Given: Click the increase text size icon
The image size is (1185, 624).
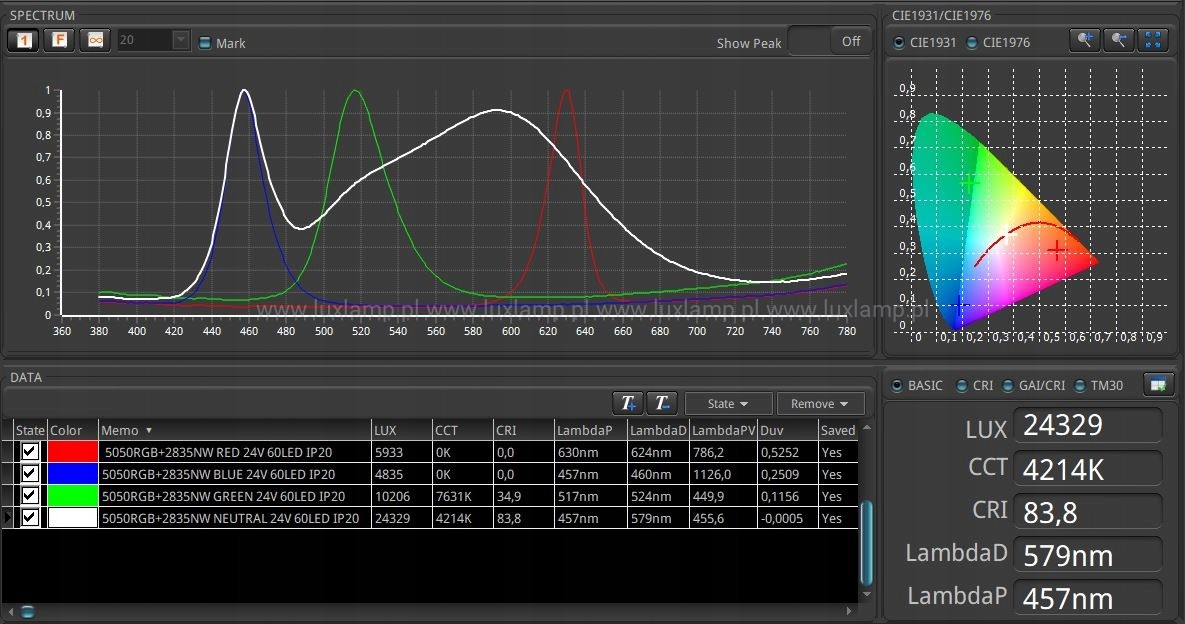Looking at the screenshot, I should (628, 403).
